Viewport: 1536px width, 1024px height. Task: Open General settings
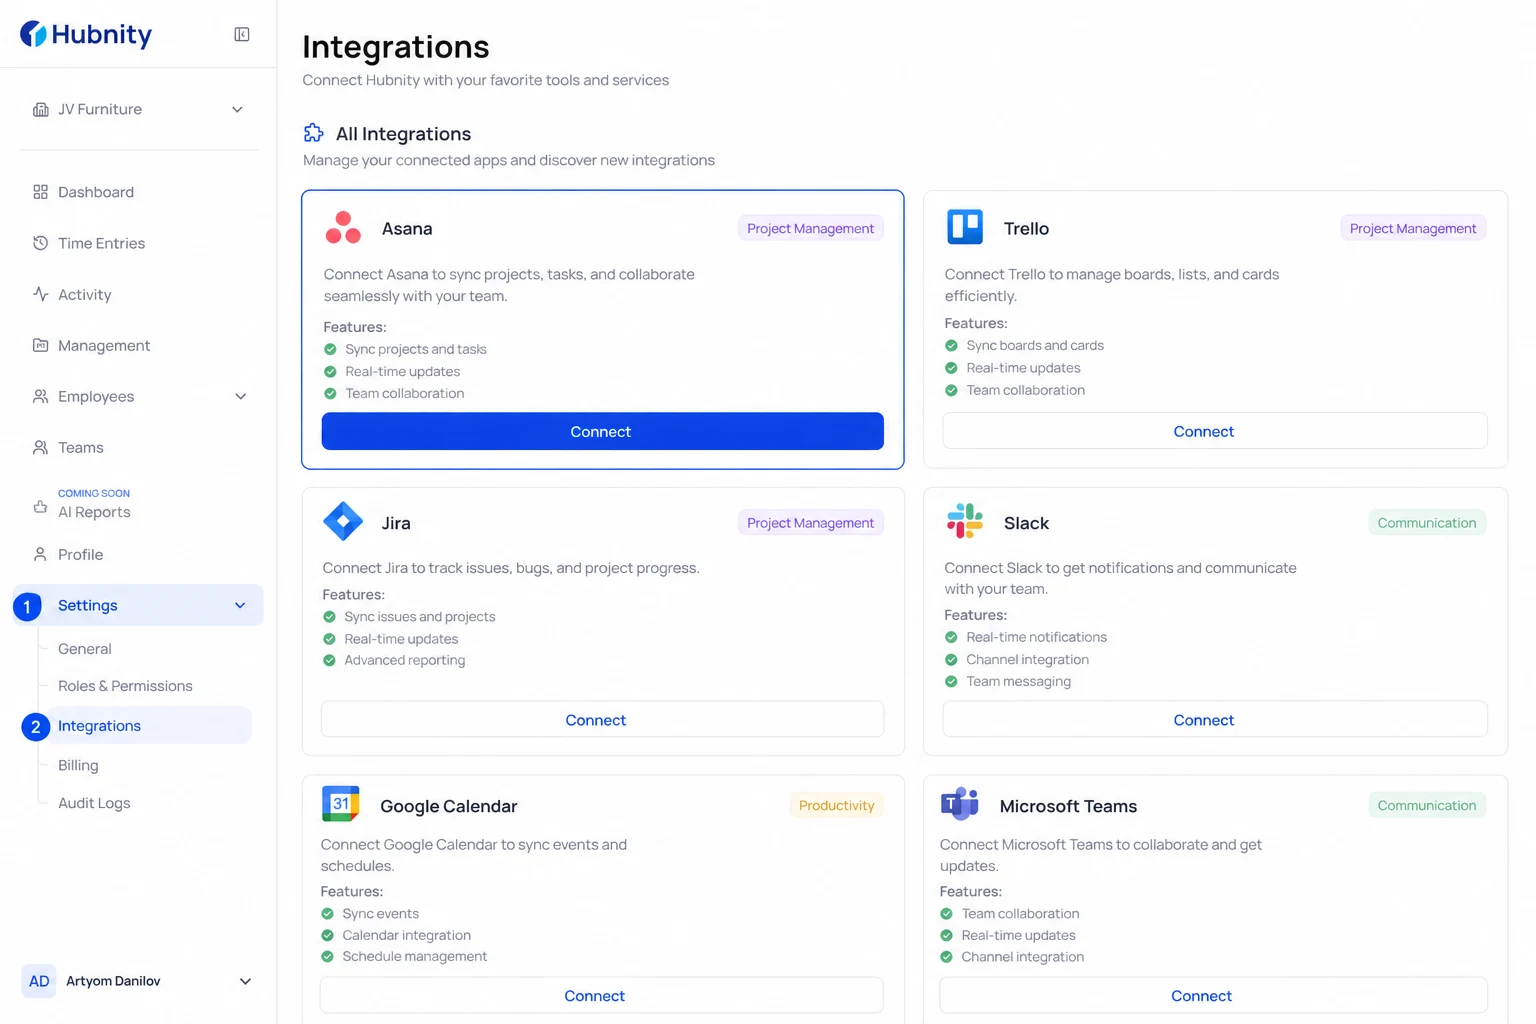point(85,649)
